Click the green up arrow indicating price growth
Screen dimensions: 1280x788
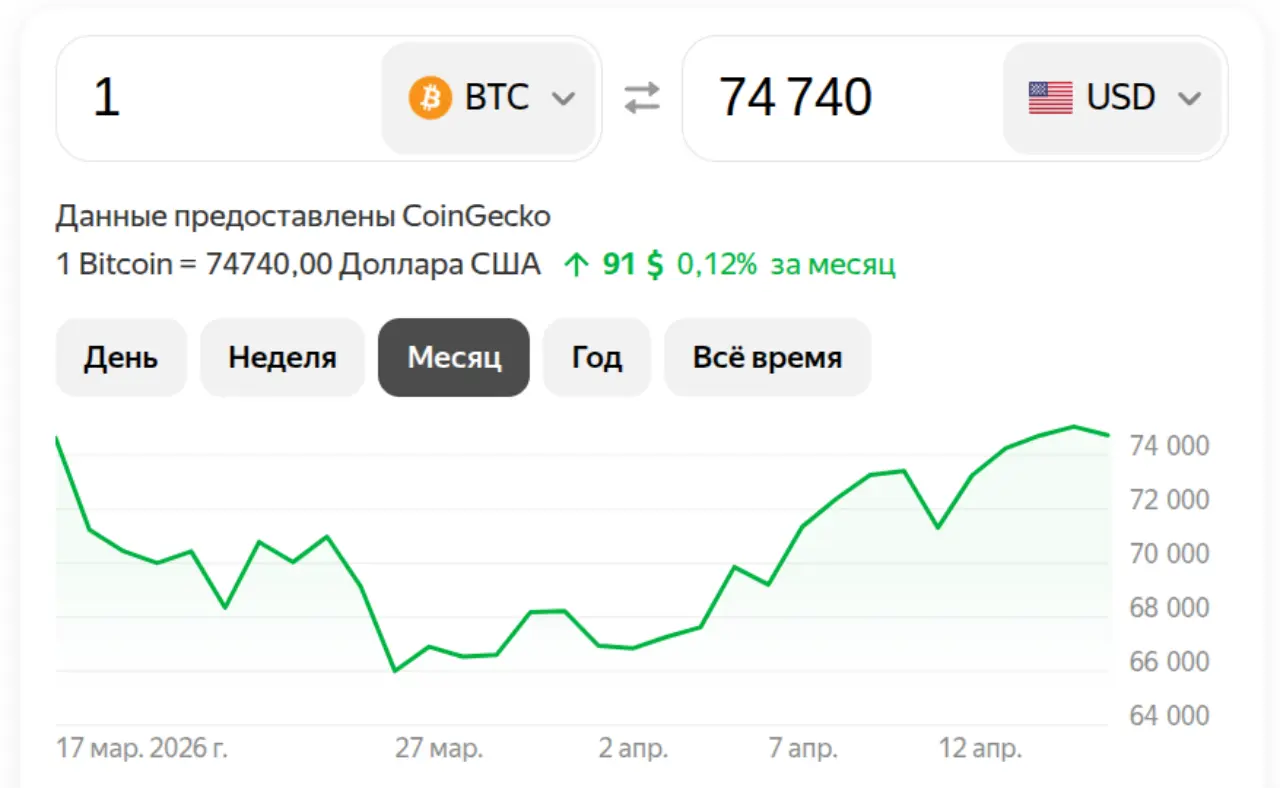click(x=575, y=263)
